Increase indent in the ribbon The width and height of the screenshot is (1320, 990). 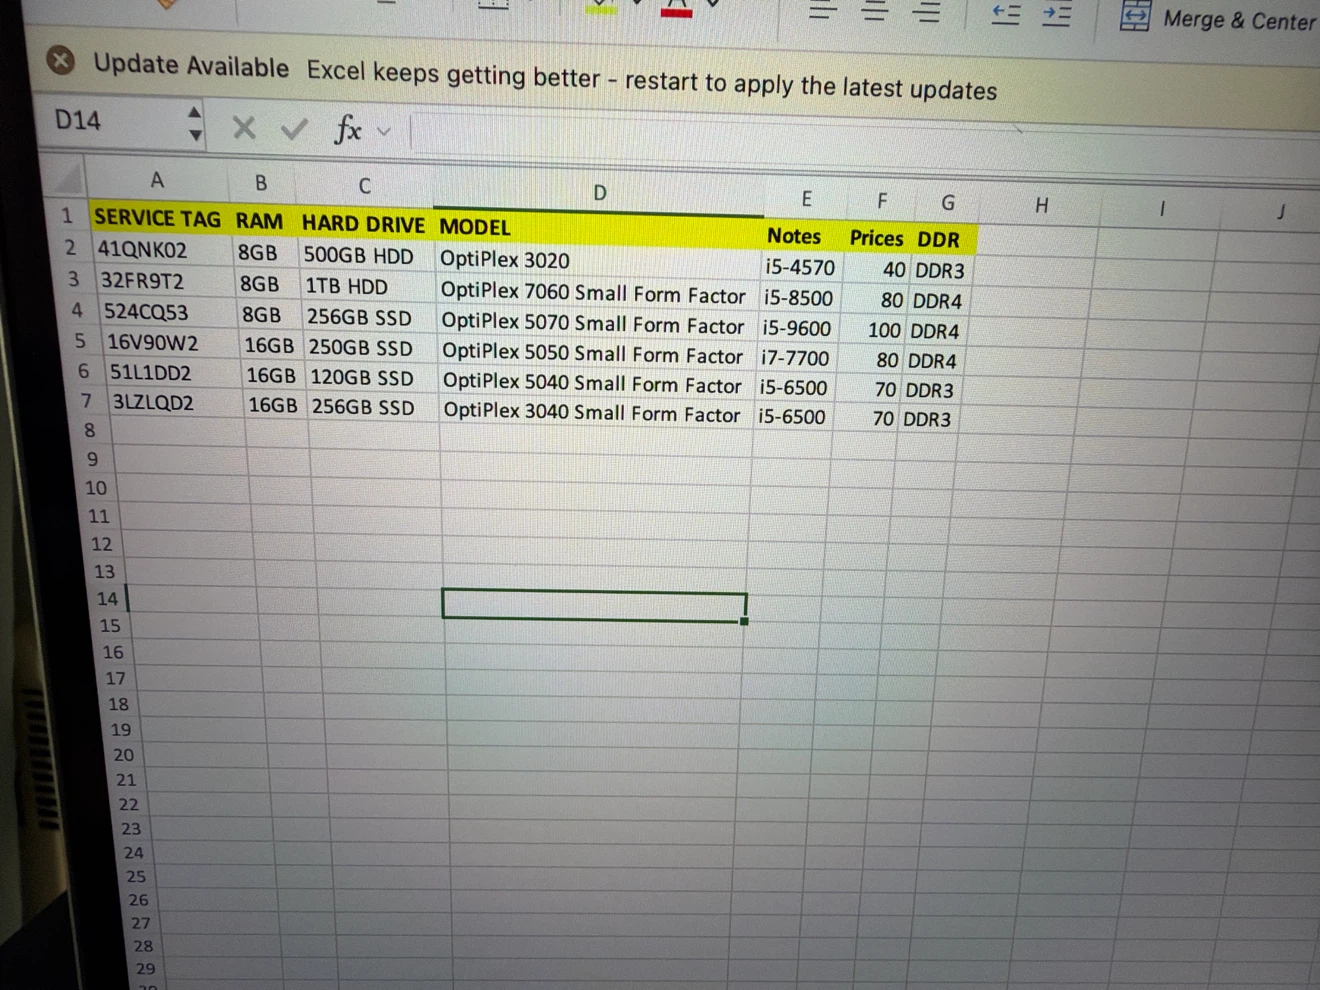pyautogui.click(x=1057, y=15)
